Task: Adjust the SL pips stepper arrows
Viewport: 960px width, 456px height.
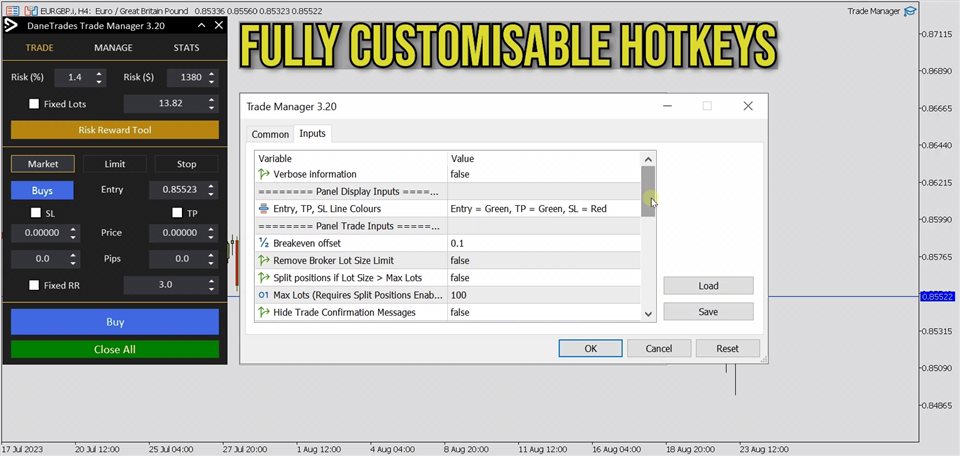Action: tap(73, 259)
